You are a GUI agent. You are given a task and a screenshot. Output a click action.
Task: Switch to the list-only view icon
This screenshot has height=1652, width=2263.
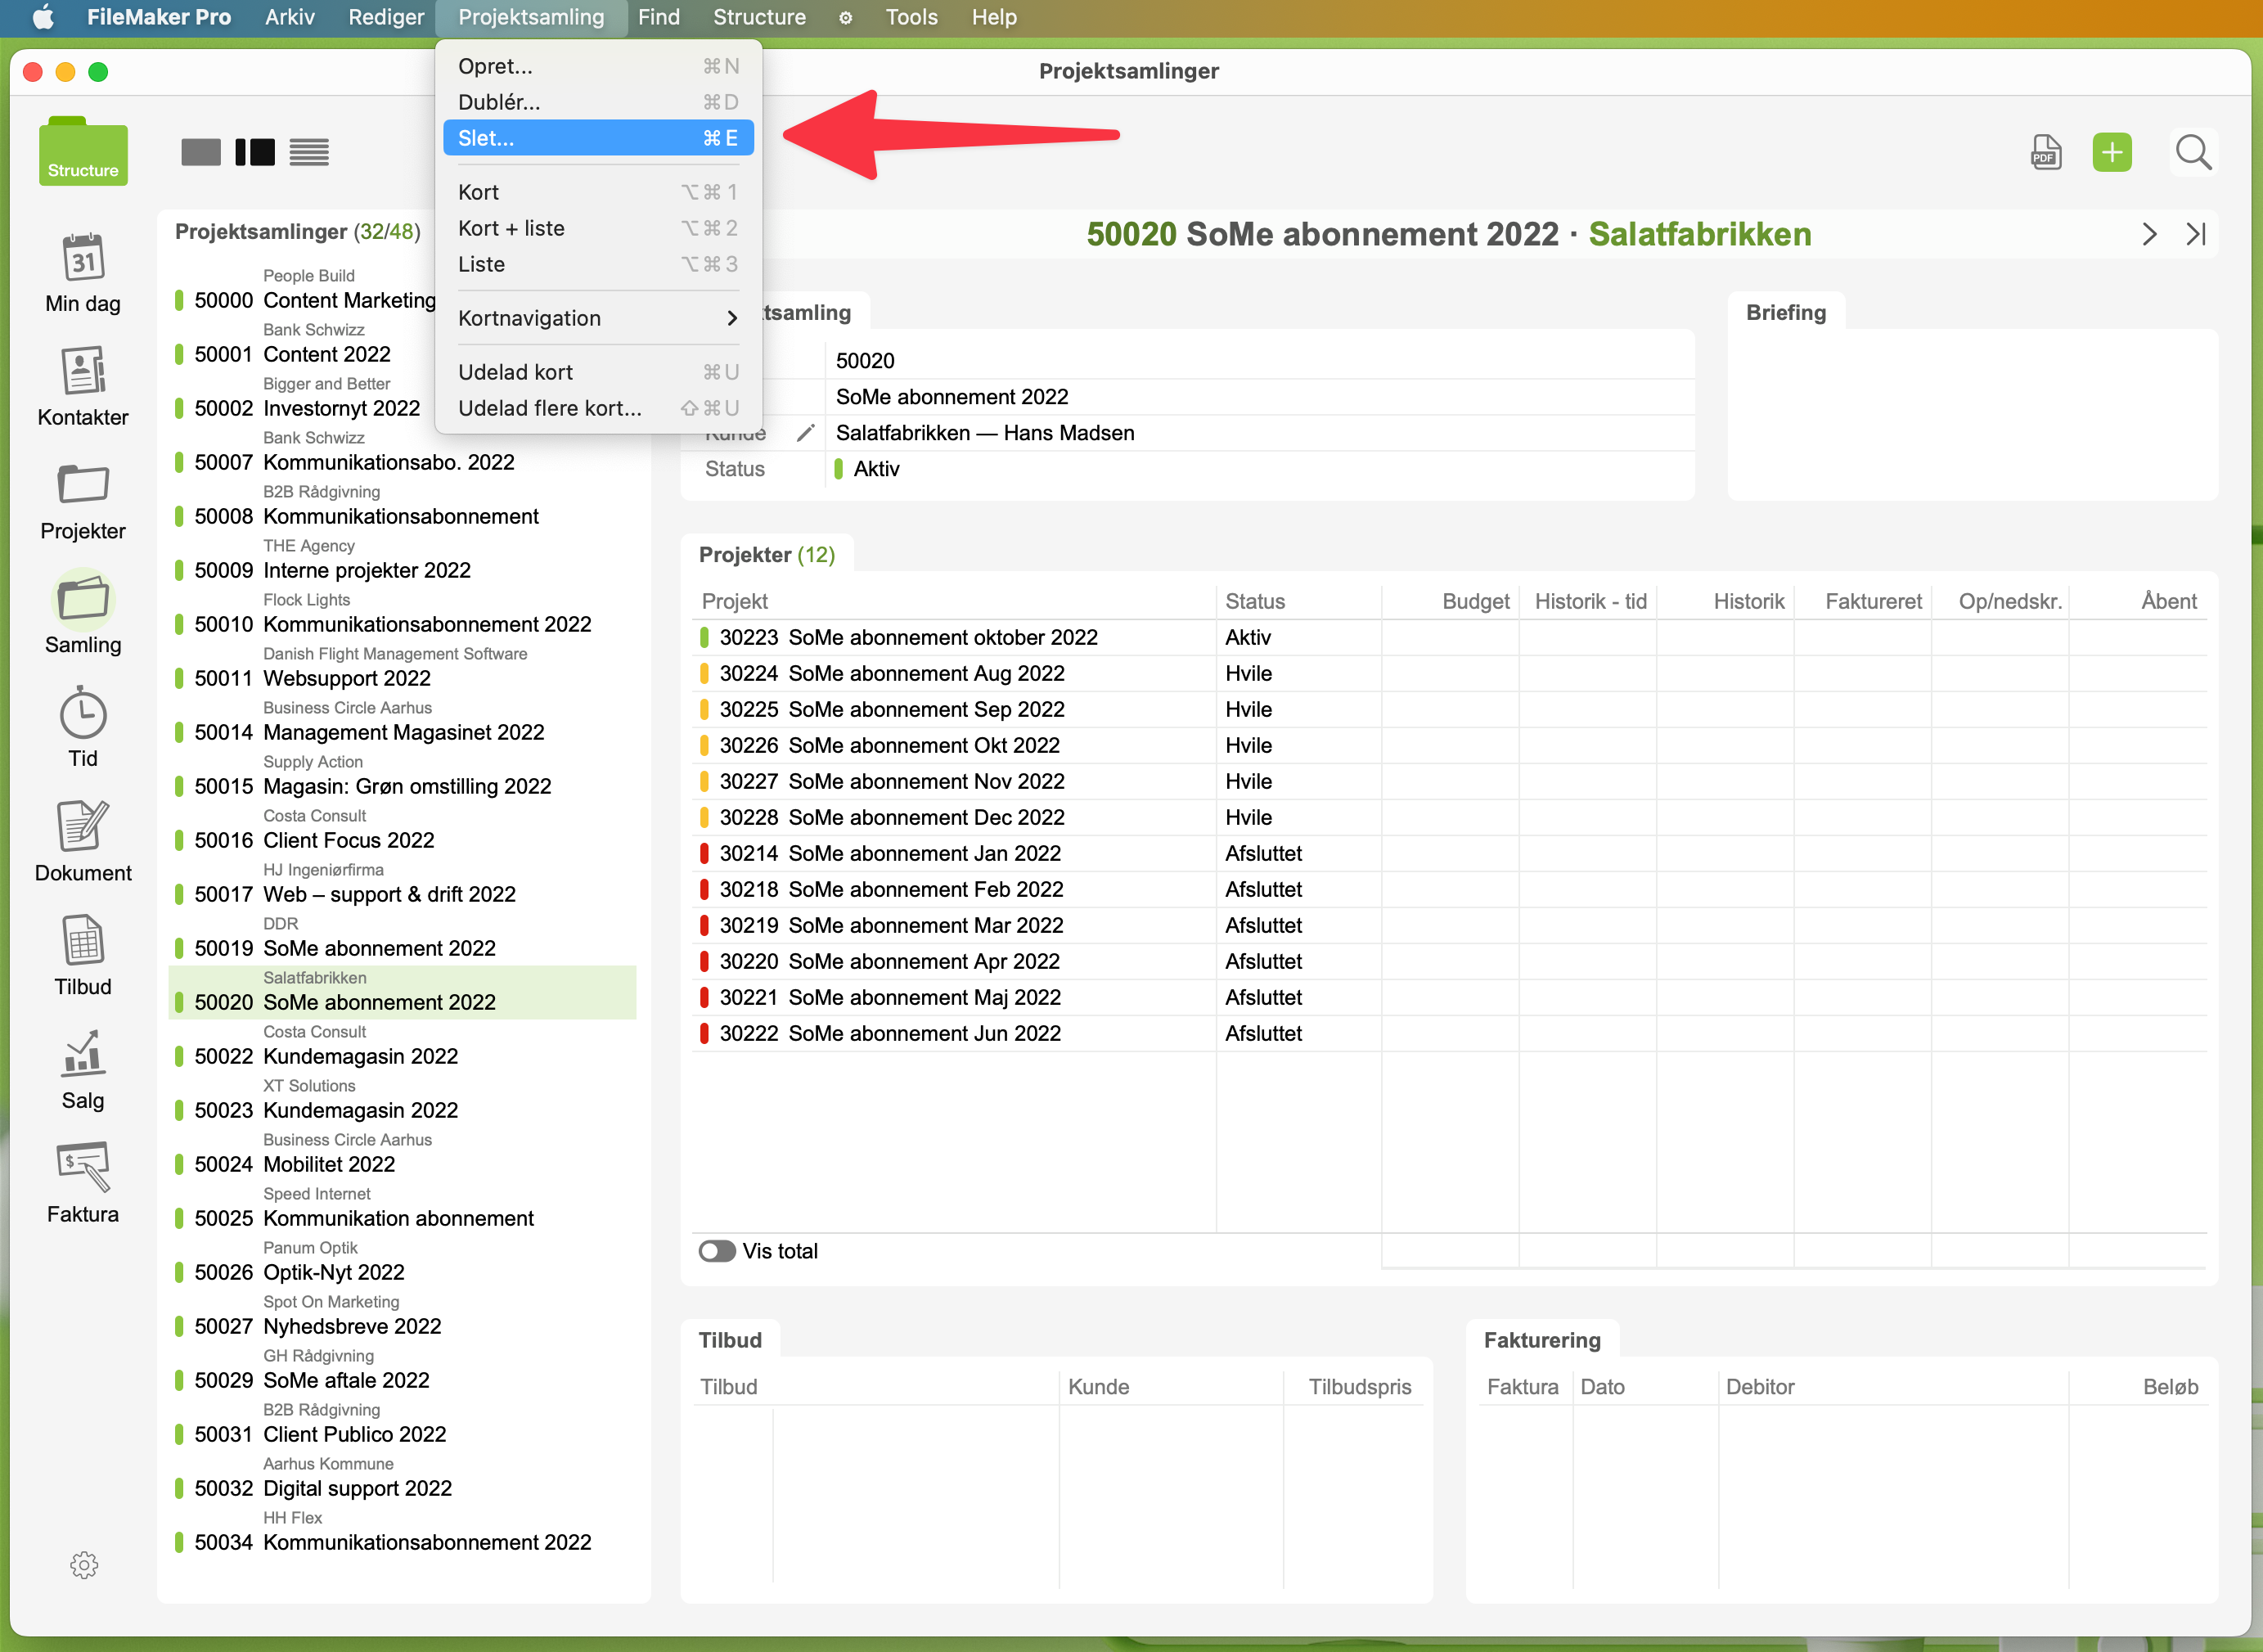click(309, 153)
